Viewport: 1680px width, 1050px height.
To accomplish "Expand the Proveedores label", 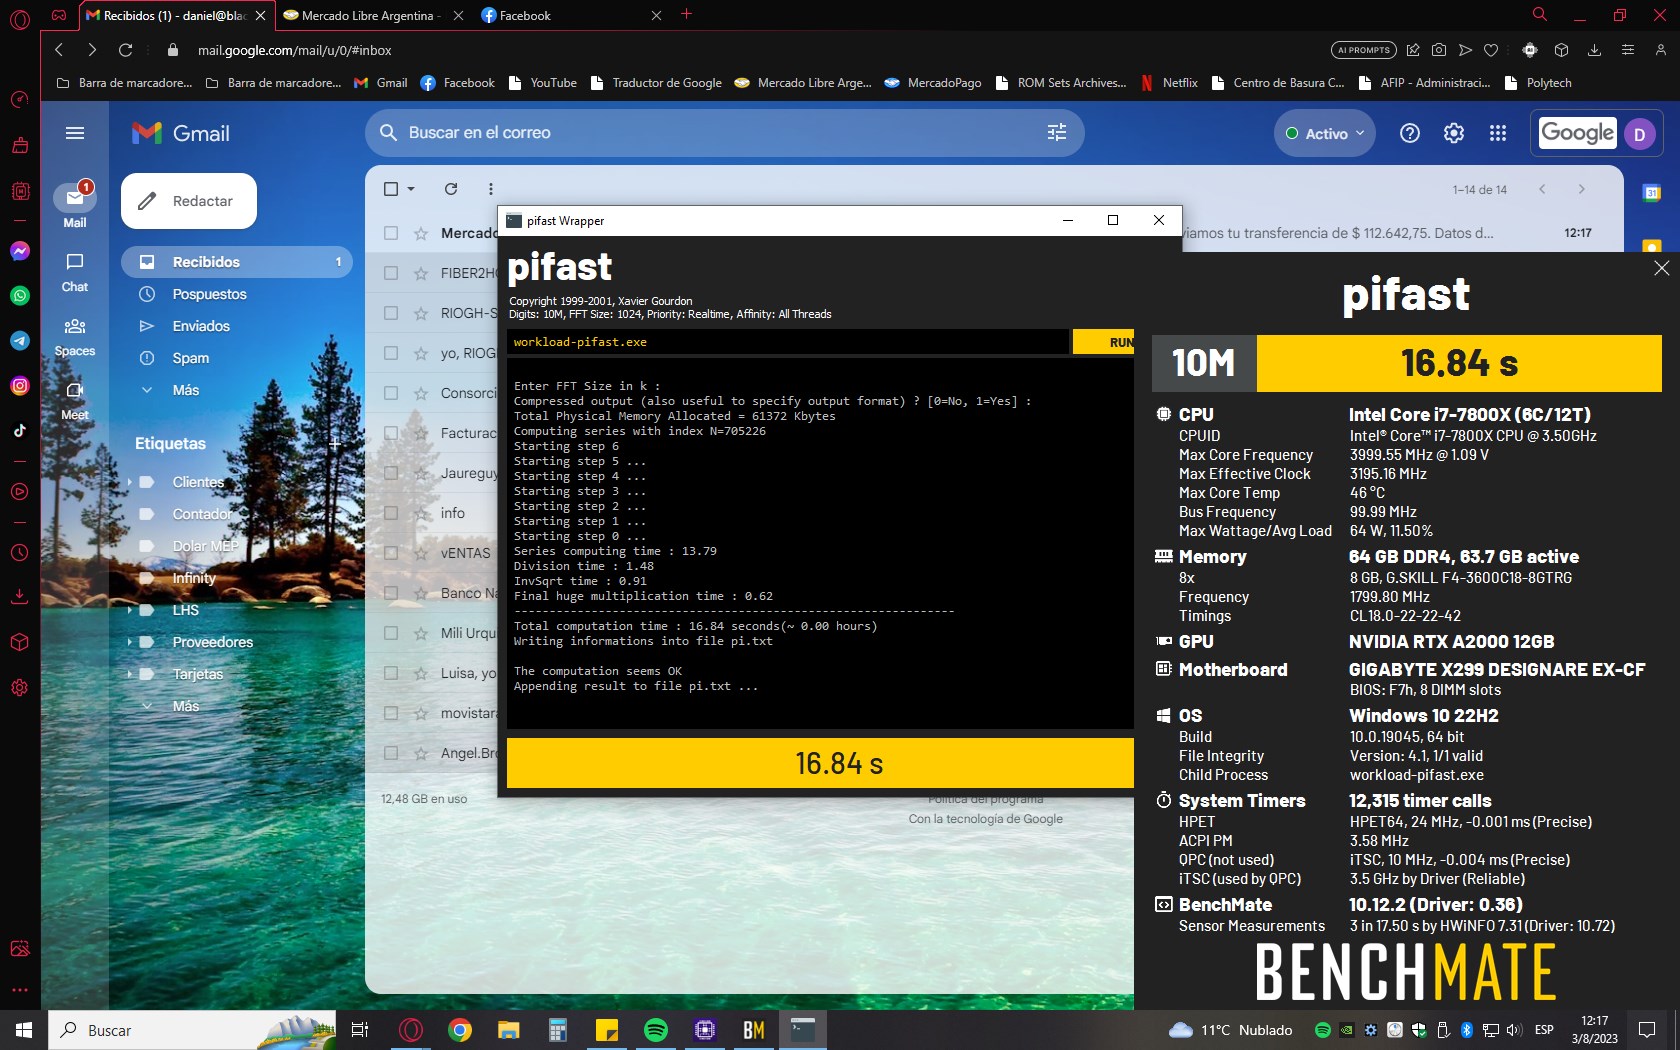I will click(130, 642).
